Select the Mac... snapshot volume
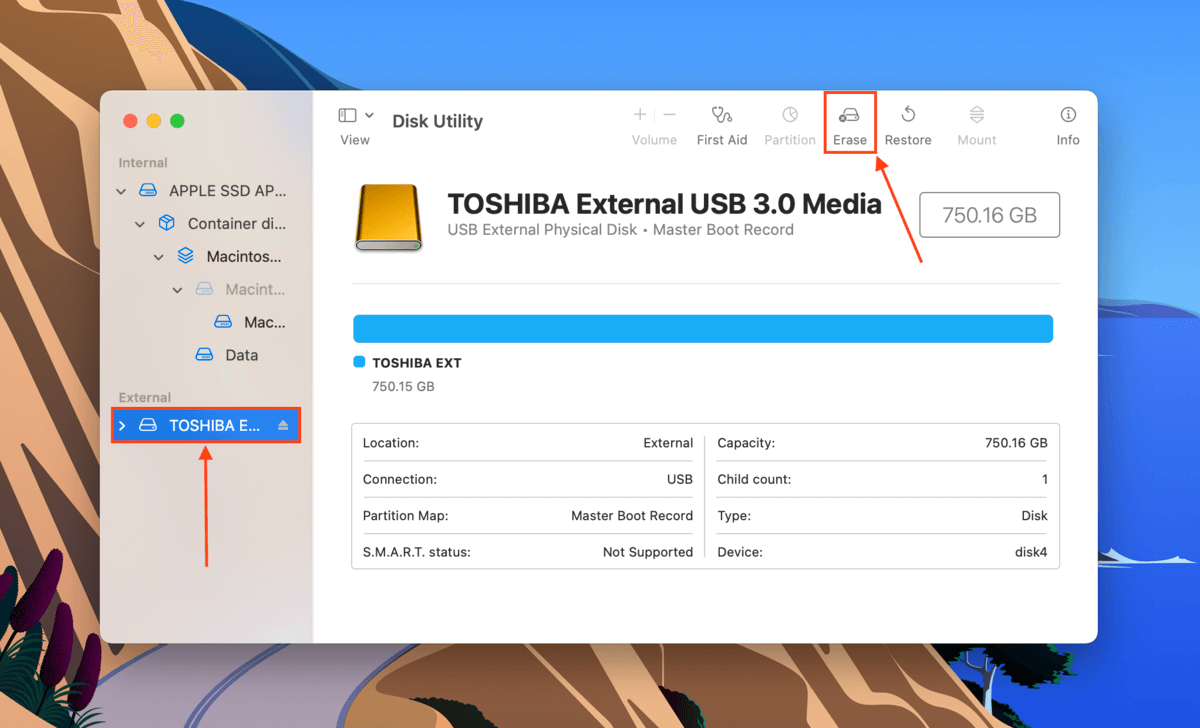This screenshot has height=728, width=1200. (265, 323)
